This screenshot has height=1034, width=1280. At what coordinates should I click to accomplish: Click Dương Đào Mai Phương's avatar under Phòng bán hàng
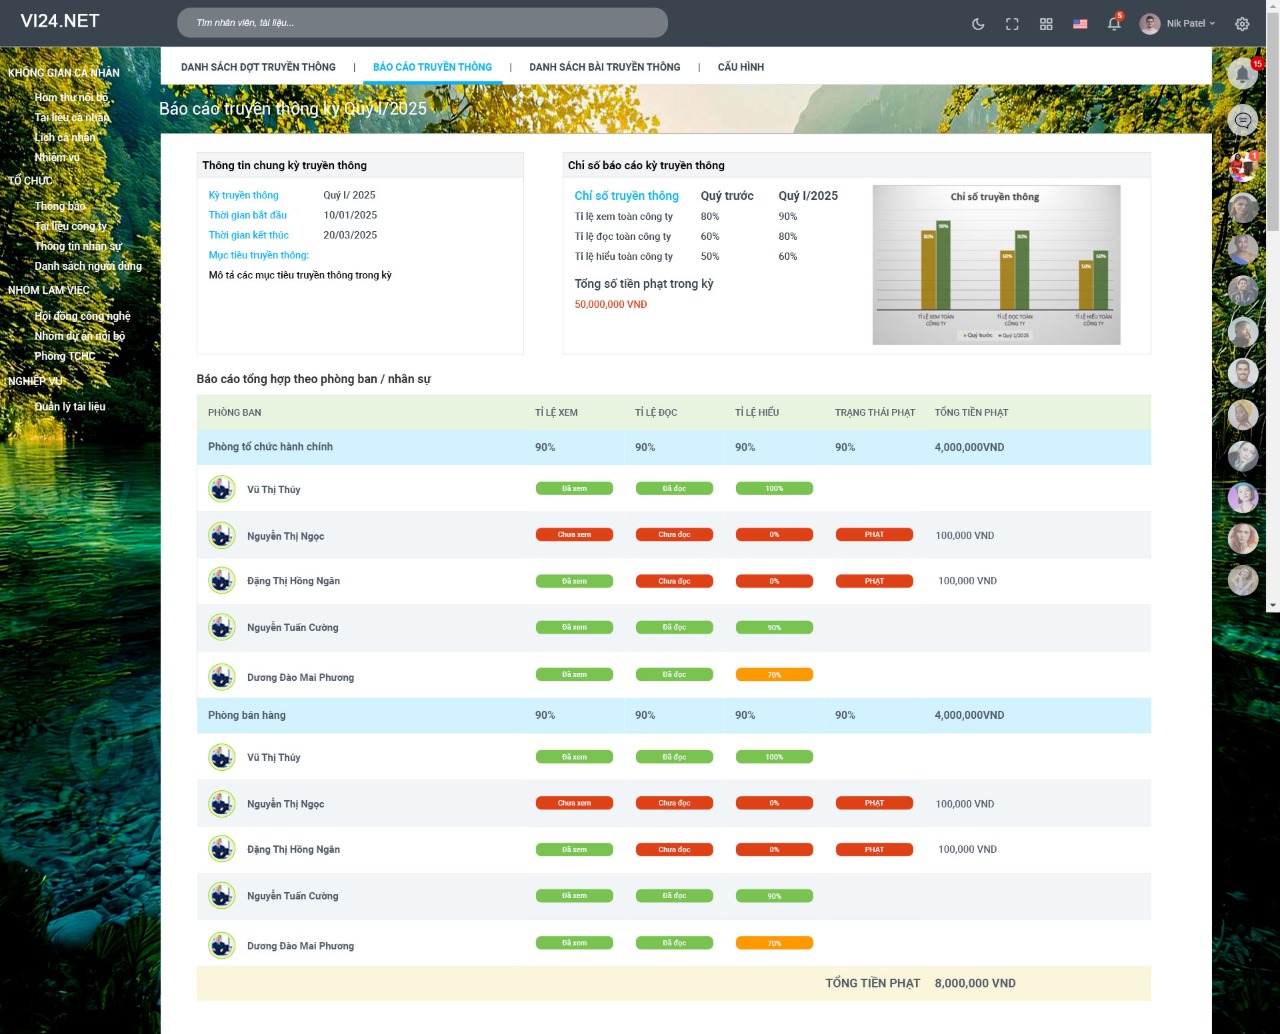(222, 945)
